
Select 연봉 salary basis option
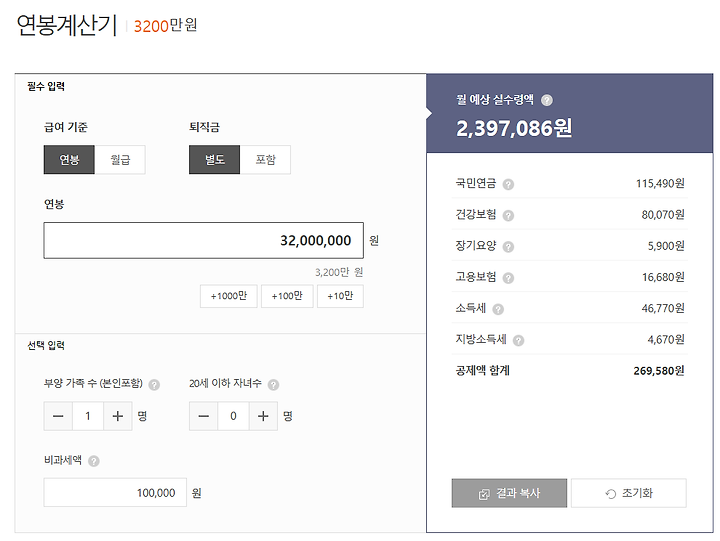tap(69, 160)
